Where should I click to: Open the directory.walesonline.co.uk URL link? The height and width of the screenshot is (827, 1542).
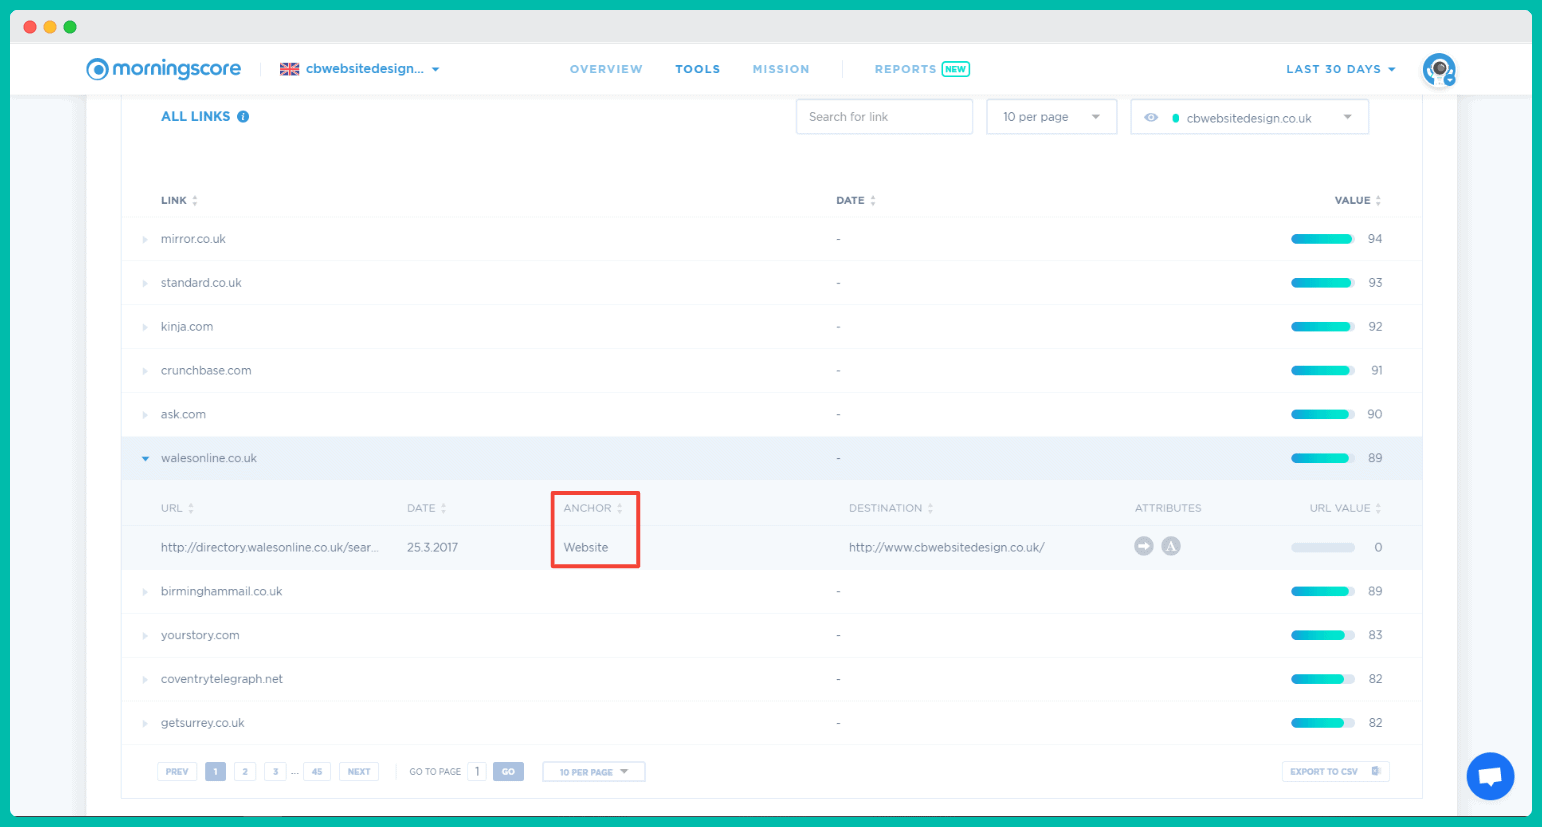pos(269,548)
